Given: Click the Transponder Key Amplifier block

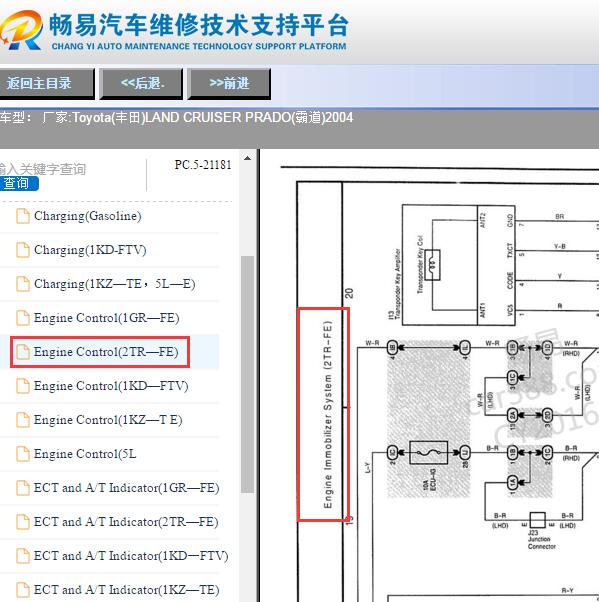Looking at the screenshot, I should 458,265.
